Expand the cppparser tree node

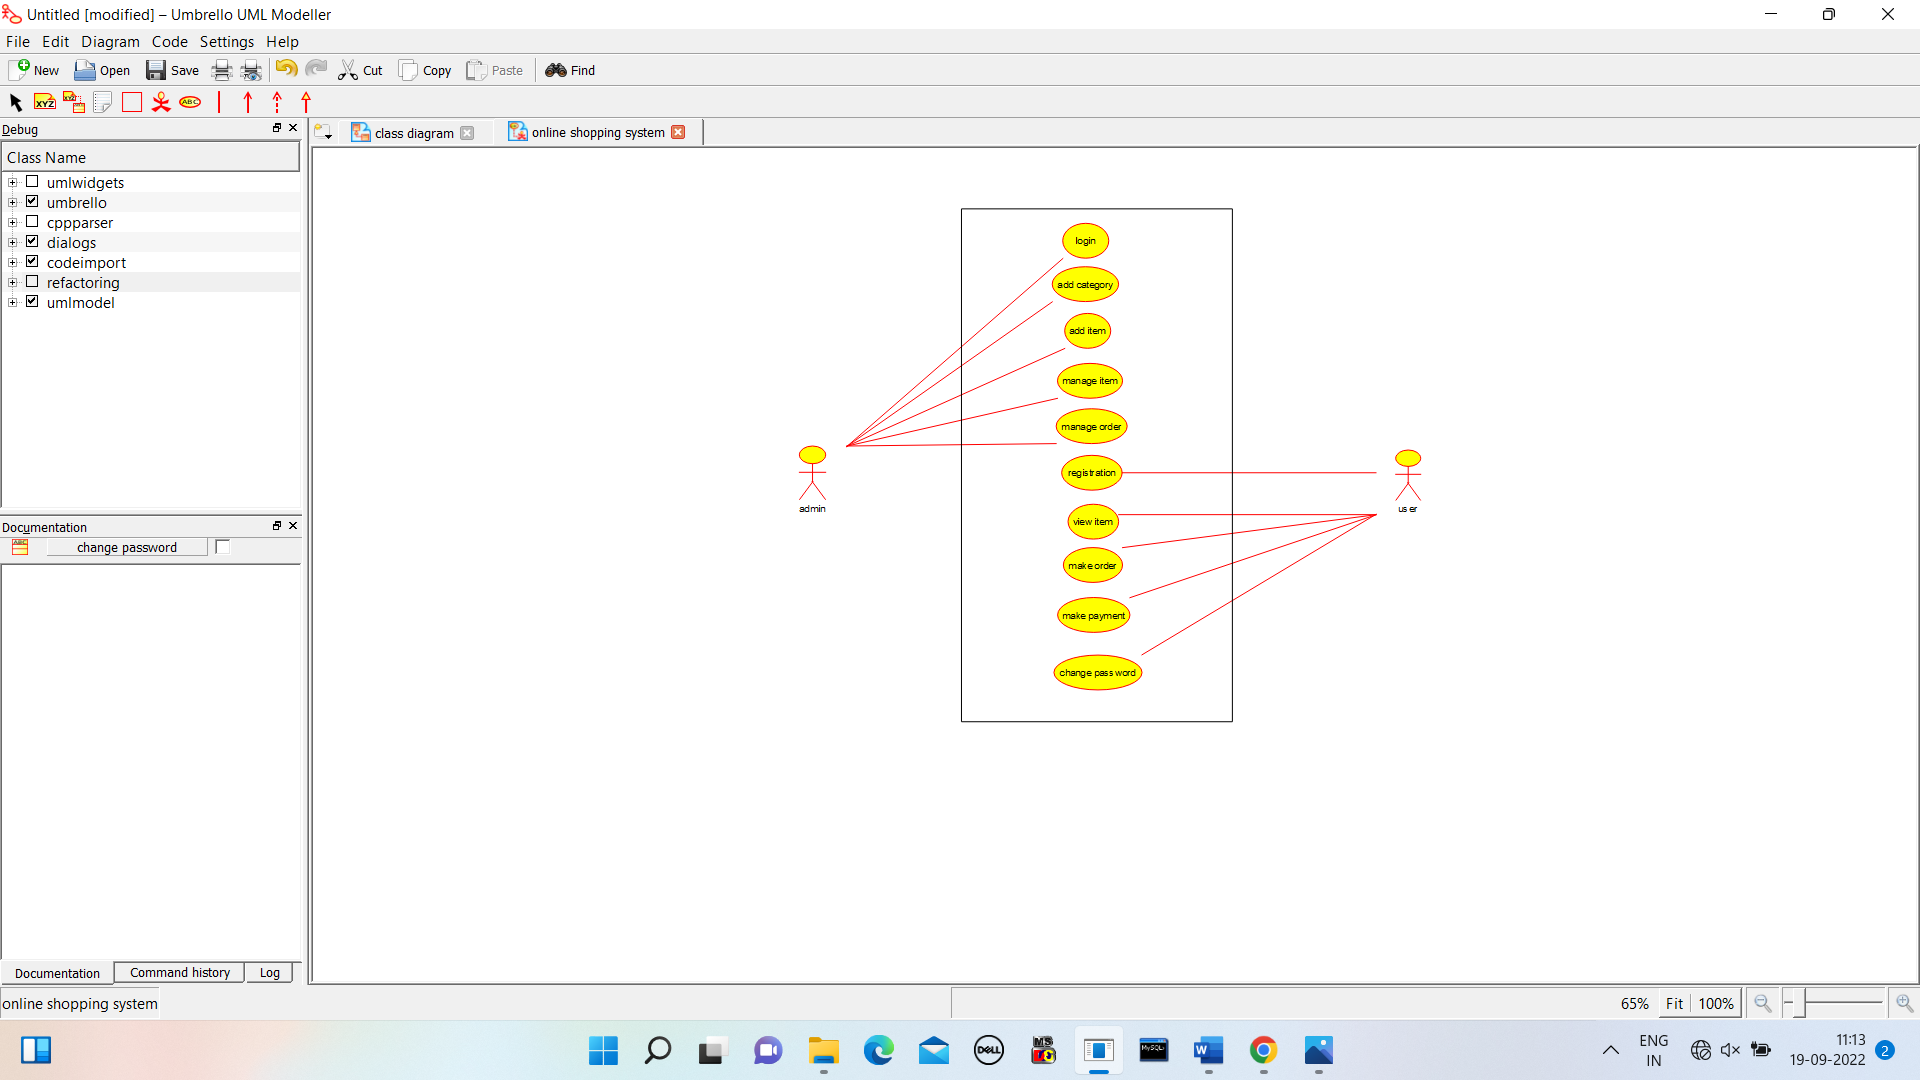click(13, 223)
